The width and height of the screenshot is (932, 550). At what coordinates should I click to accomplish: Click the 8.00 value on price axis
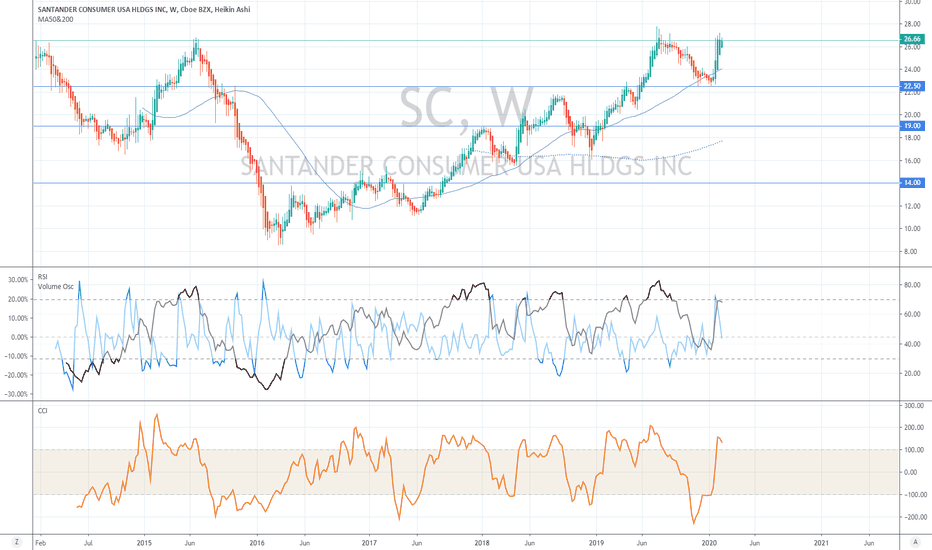tap(911, 252)
